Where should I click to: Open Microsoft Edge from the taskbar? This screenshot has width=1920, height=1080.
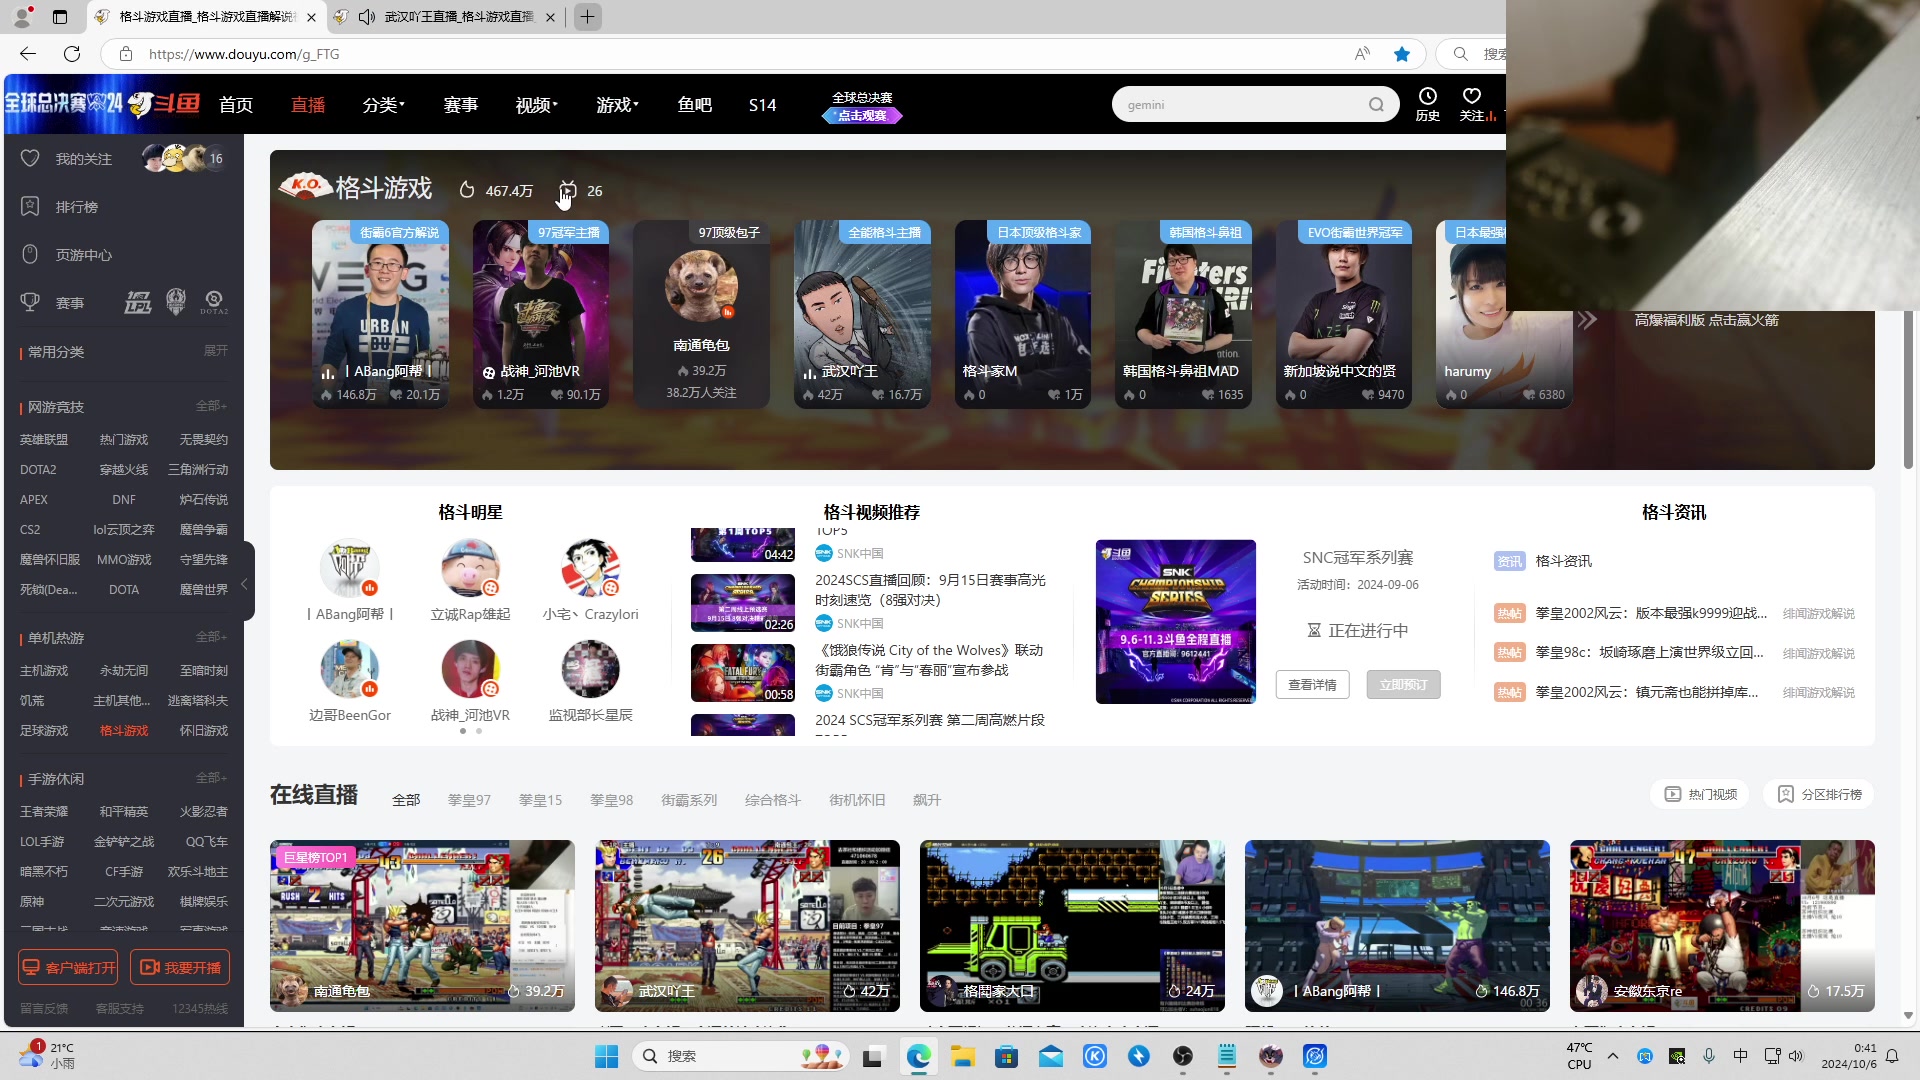(918, 1056)
